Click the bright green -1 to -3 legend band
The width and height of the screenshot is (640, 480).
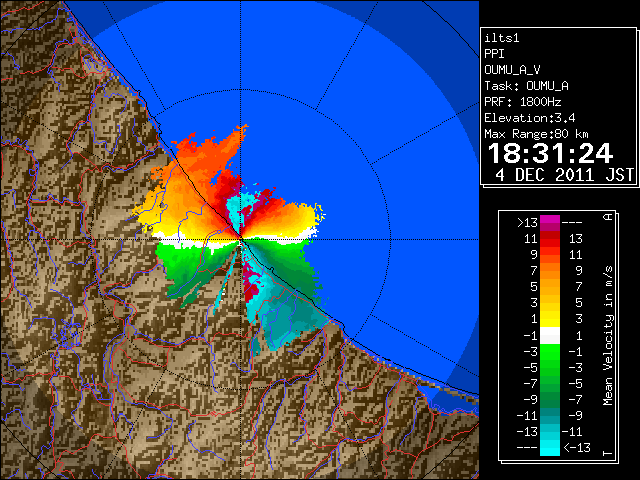point(550,352)
